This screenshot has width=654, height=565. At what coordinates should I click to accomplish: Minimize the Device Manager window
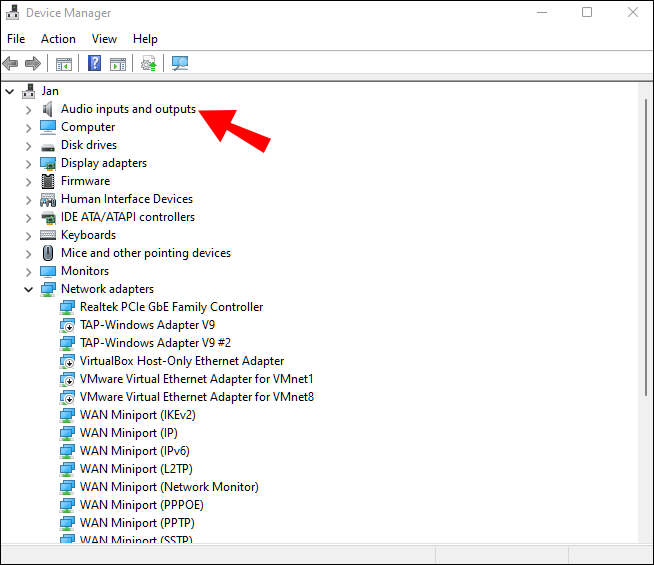(x=542, y=12)
